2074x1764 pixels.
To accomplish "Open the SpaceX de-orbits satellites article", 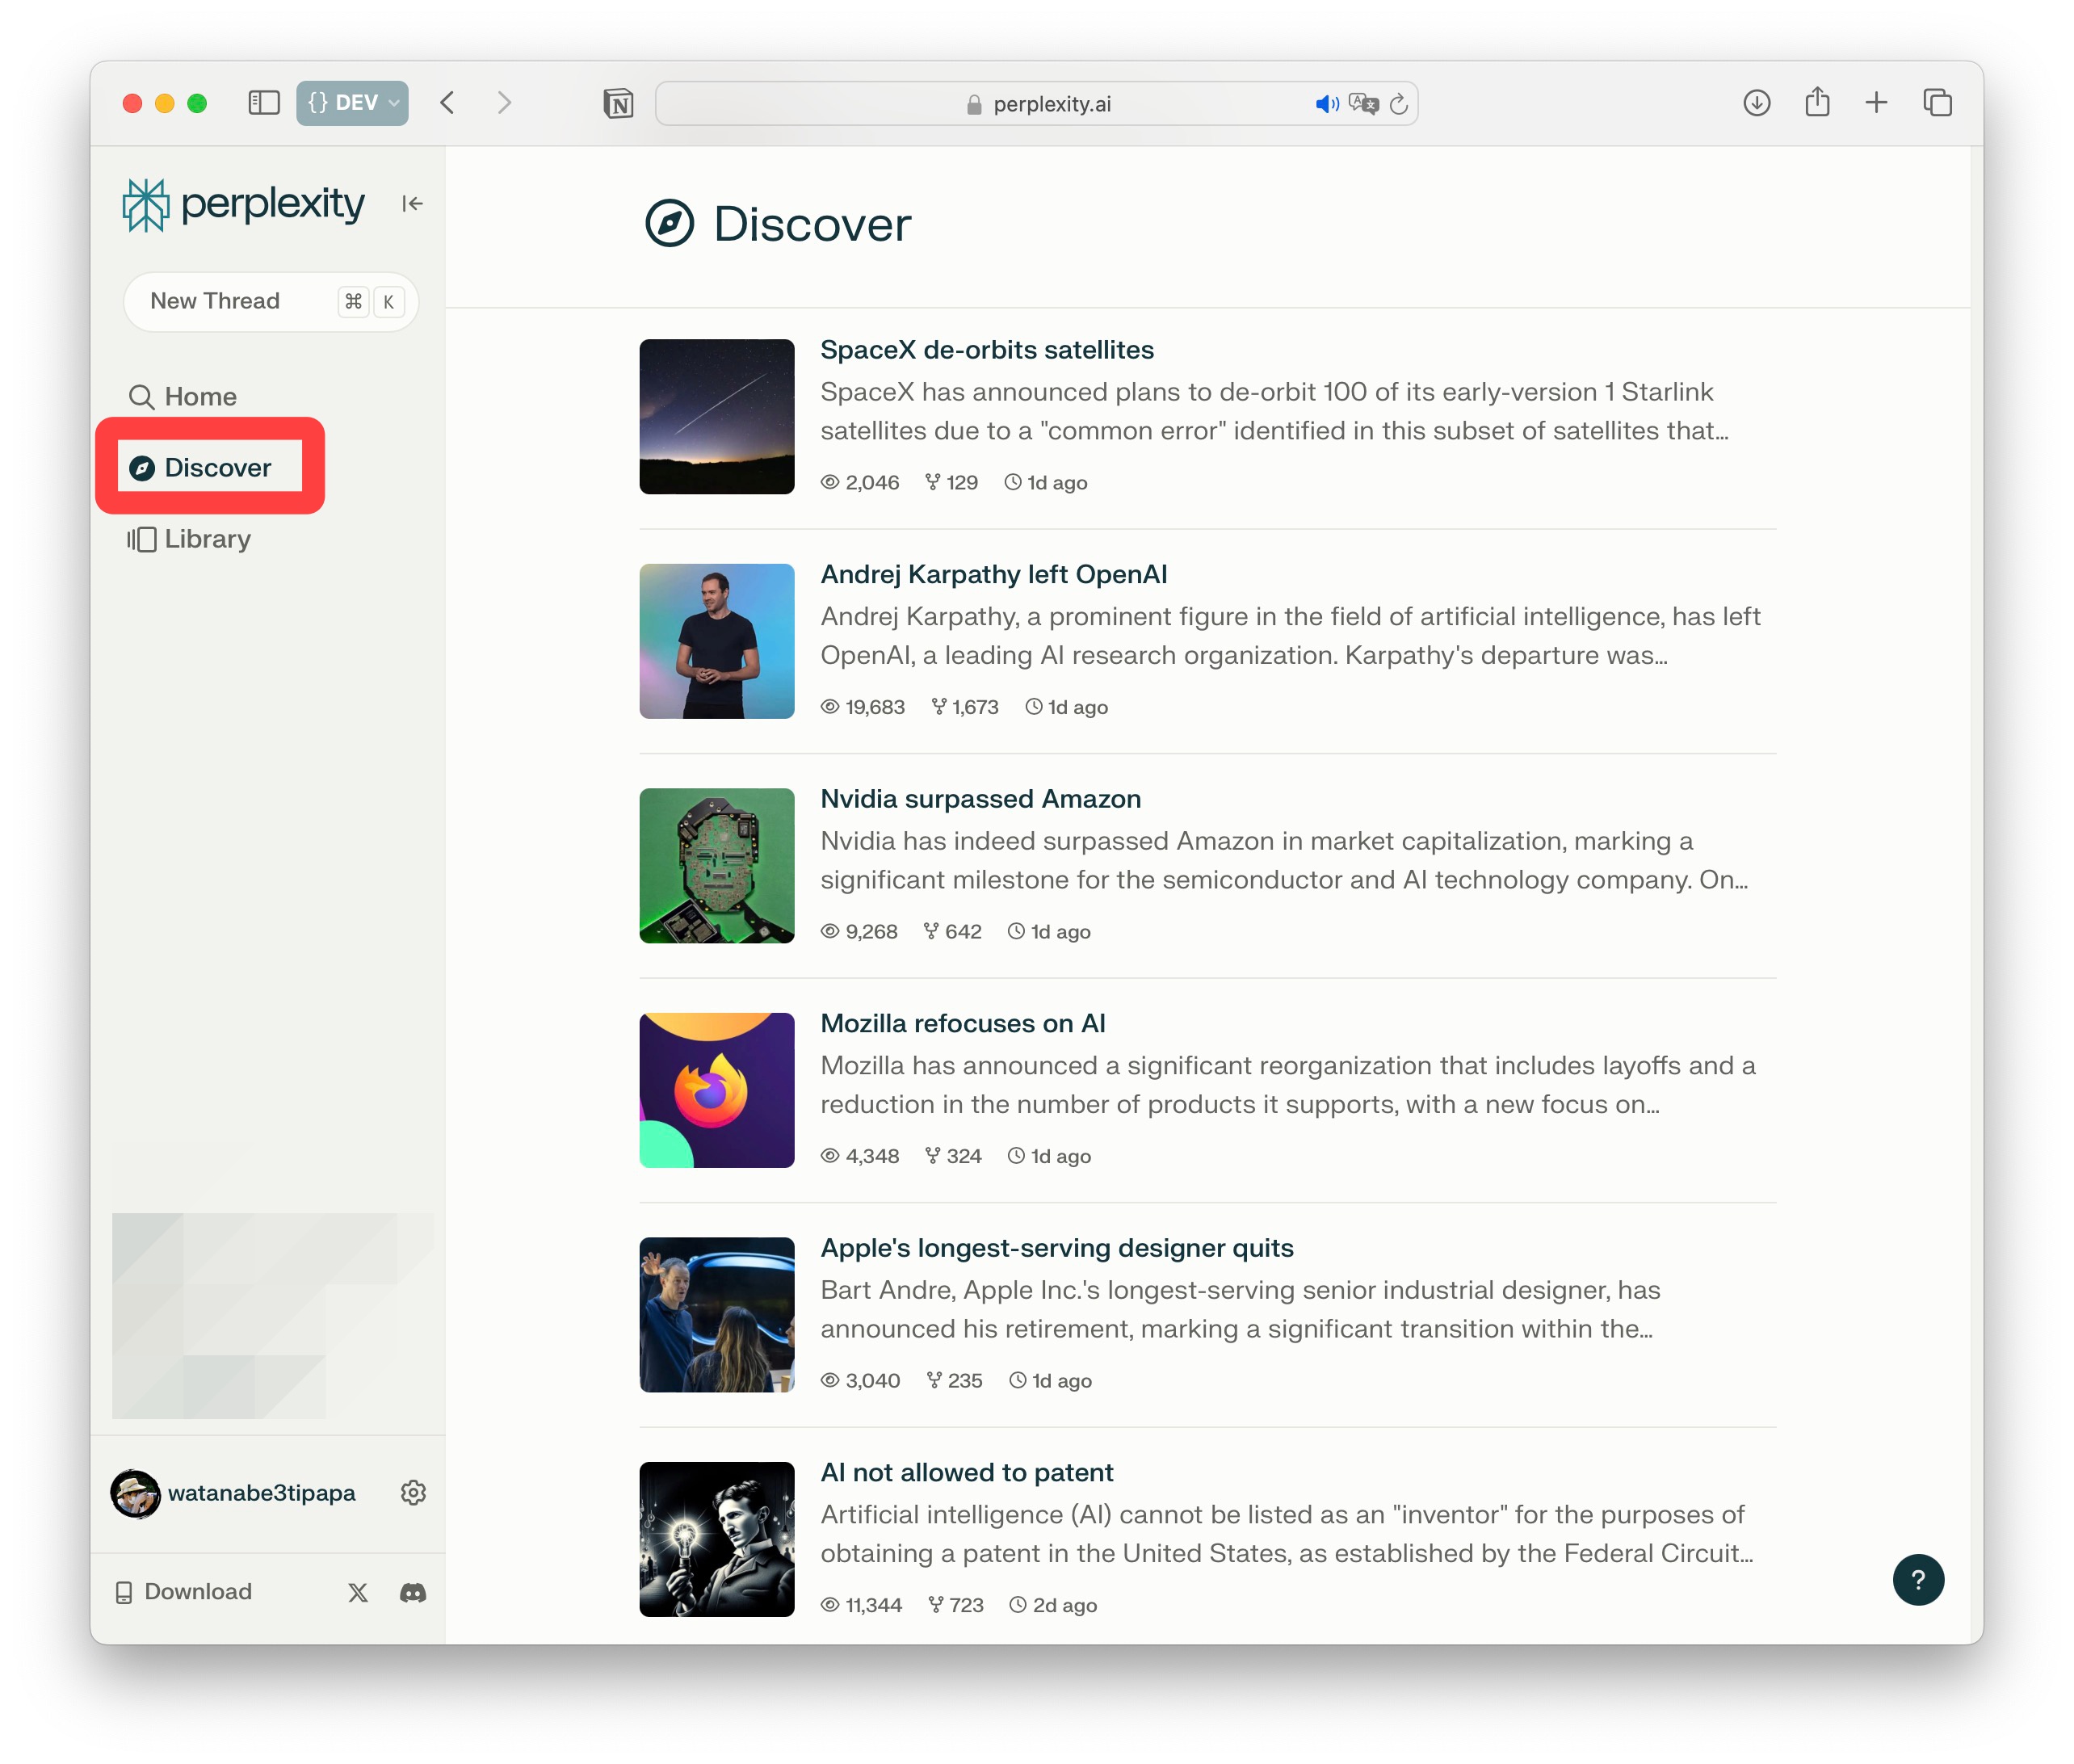I will tap(986, 350).
